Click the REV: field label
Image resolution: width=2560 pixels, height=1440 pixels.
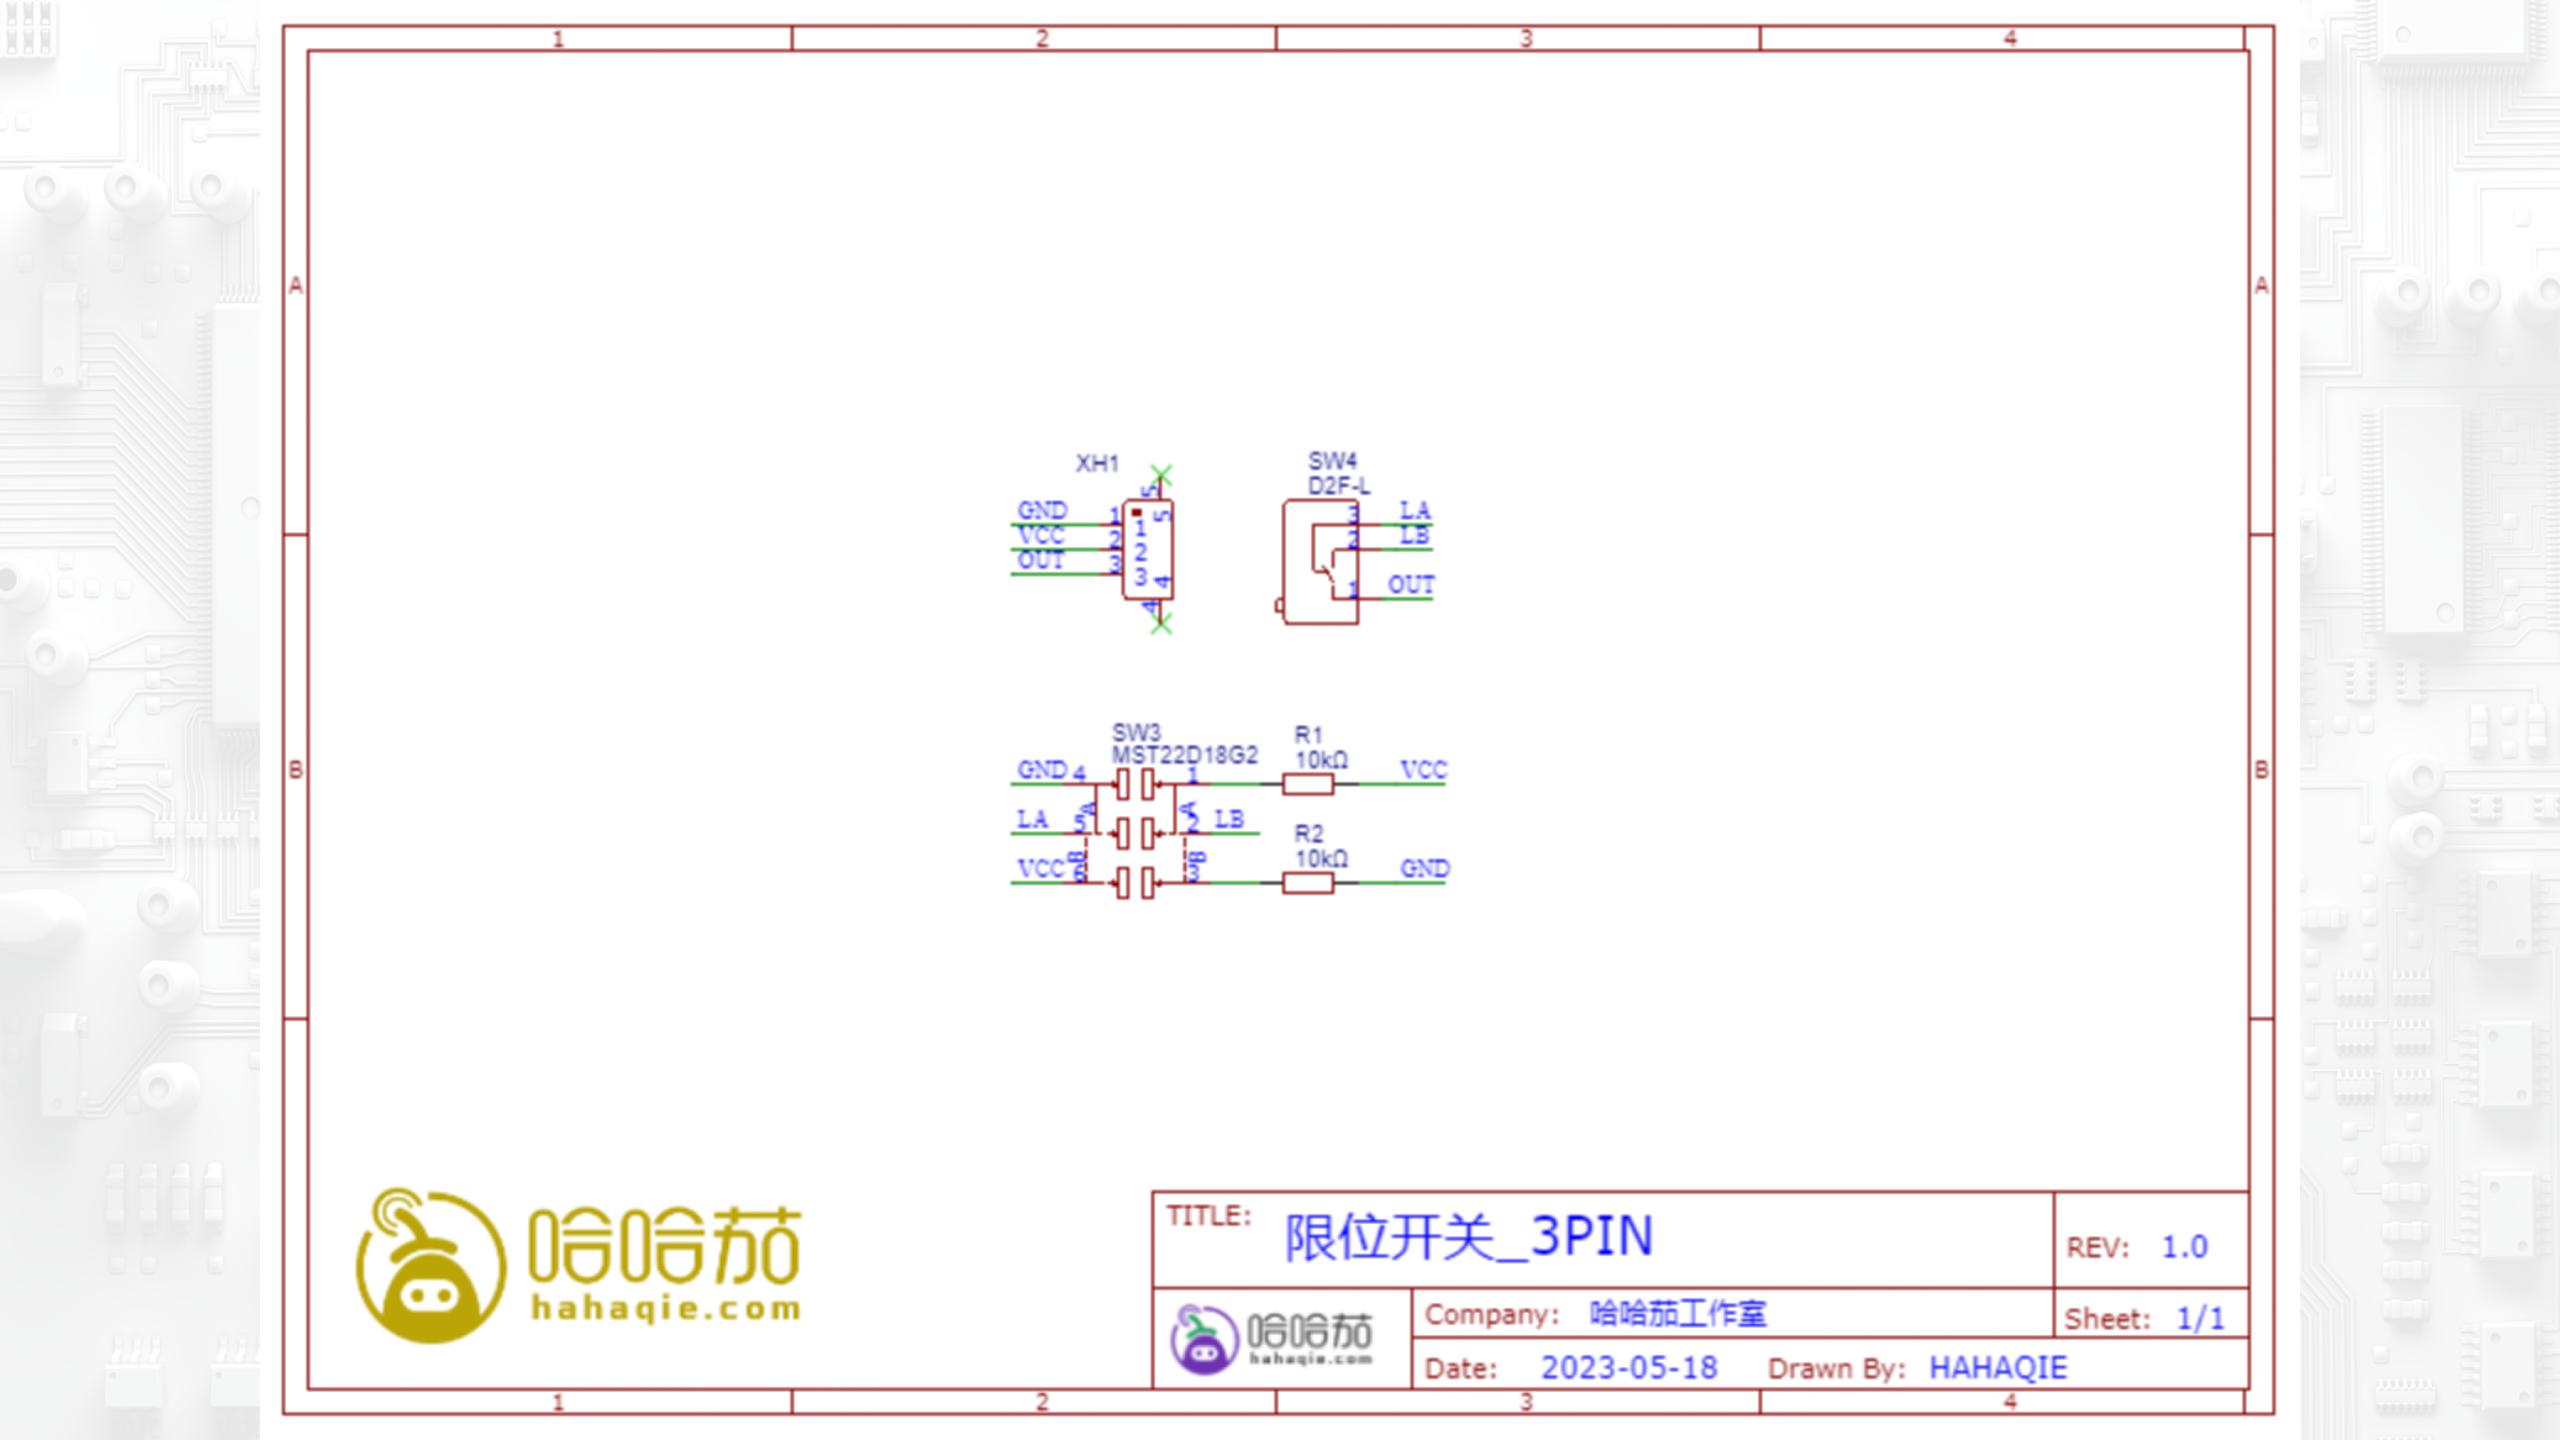[2098, 1248]
